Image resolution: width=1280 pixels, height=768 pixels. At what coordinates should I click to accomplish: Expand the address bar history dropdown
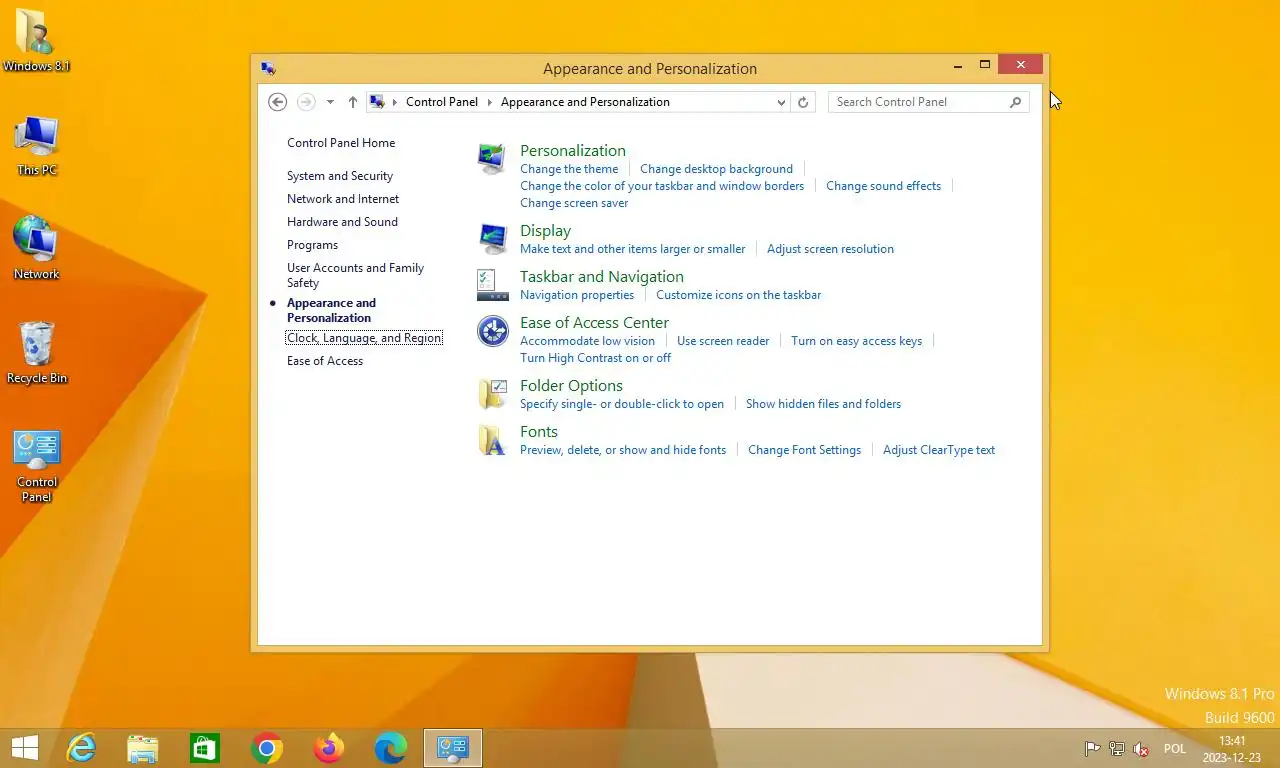[x=781, y=102]
